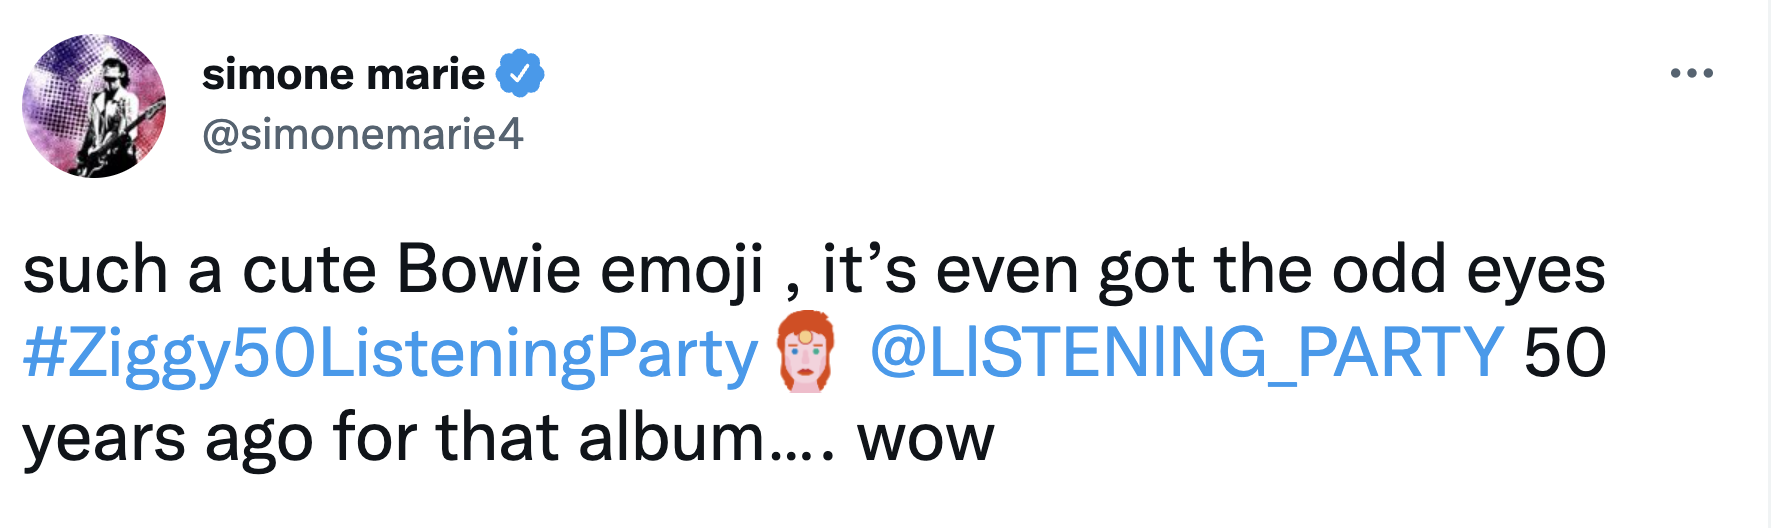Click the word the before odd eyes
This screenshot has height=528, width=1771.
coord(1264,270)
